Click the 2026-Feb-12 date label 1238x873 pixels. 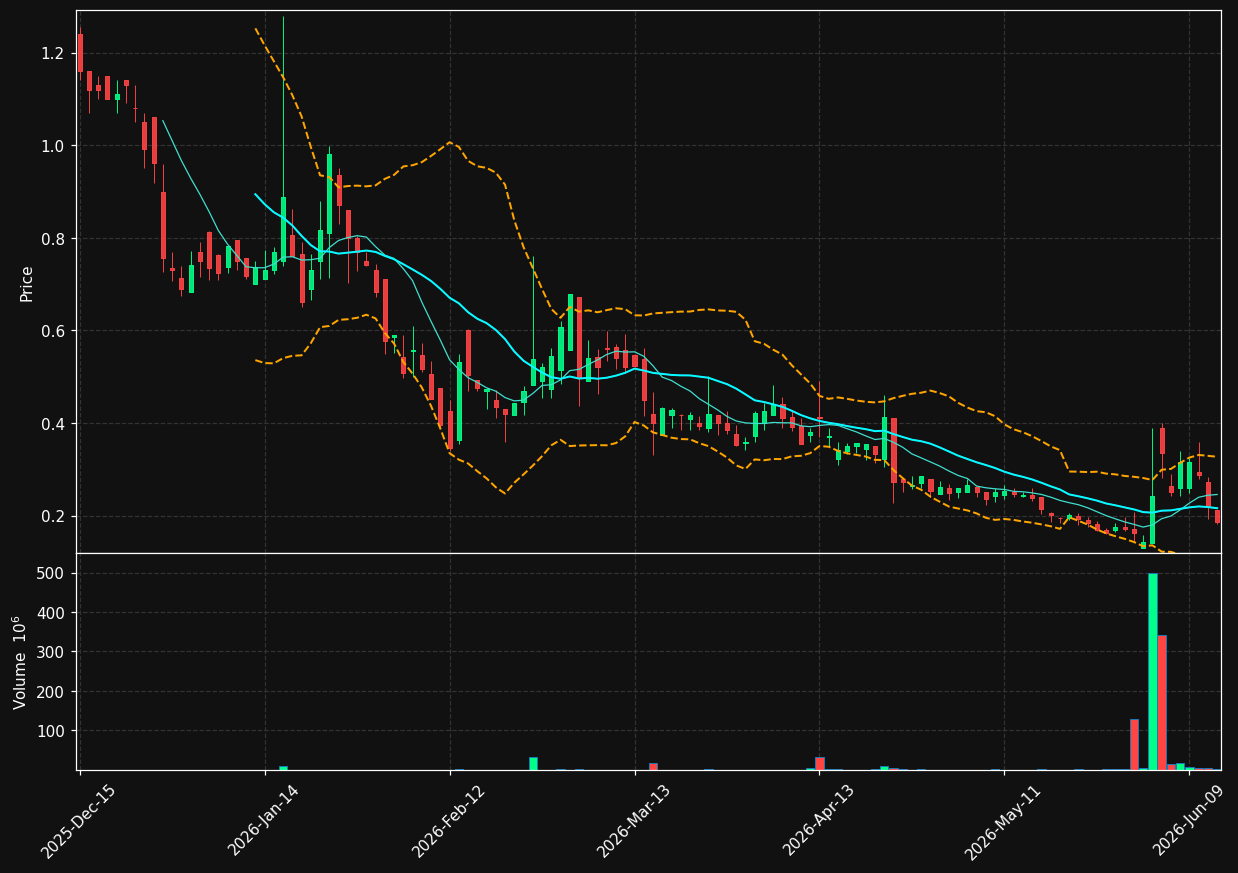point(449,821)
